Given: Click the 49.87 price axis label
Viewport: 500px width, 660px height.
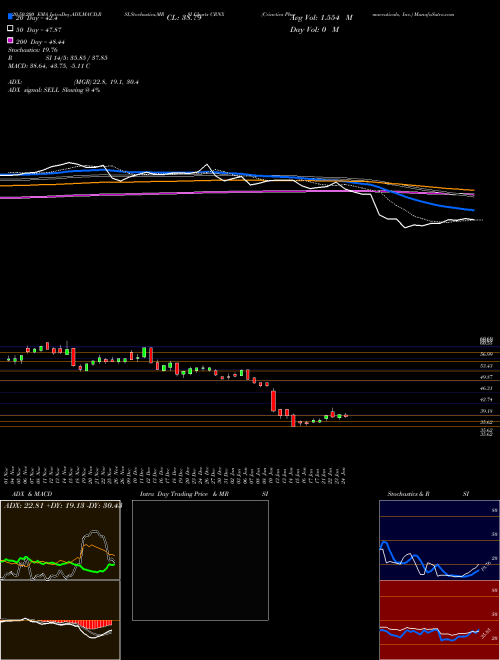Looking at the screenshot, I should [x=486, y=377].
